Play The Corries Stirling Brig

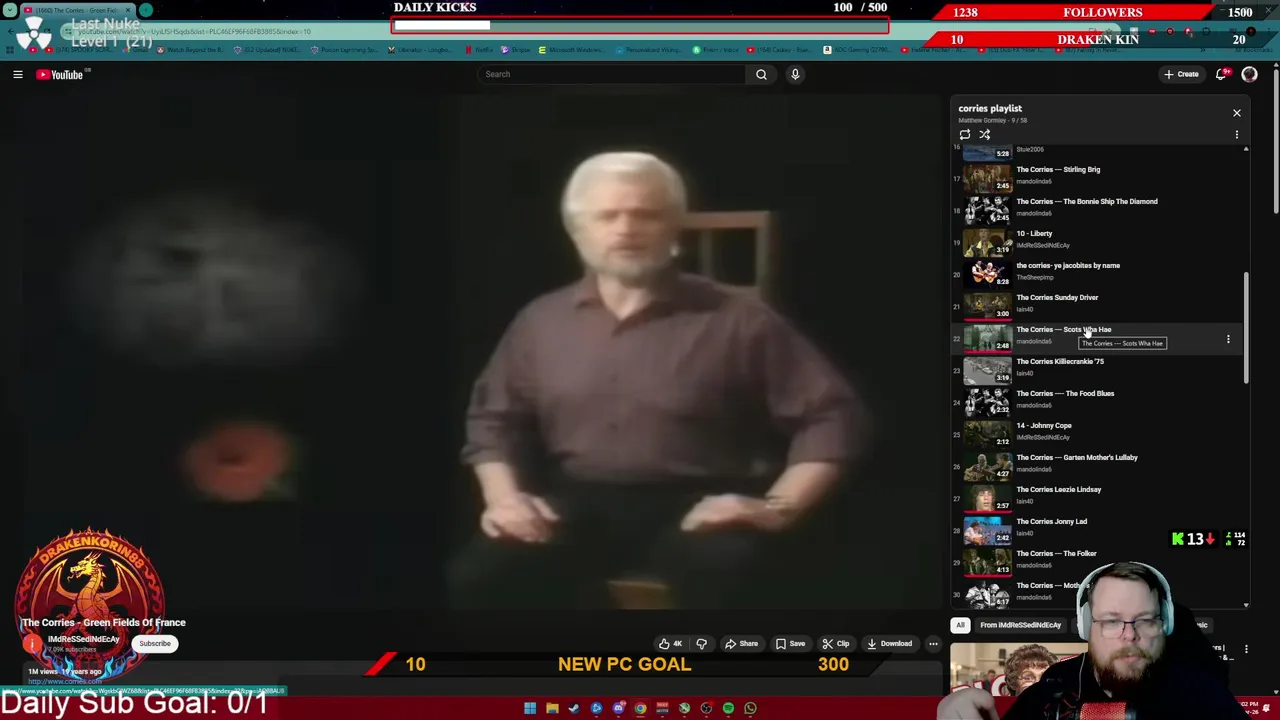[1058, 169]
